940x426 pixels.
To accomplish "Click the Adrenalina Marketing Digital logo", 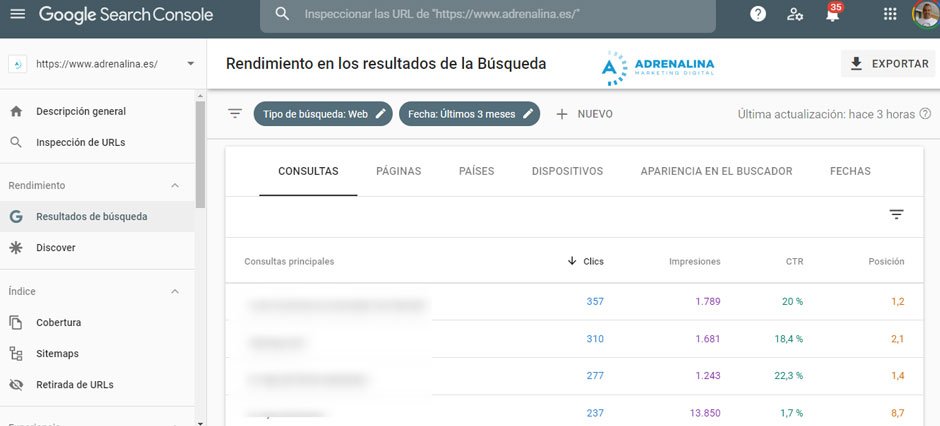I will [658, 68].
